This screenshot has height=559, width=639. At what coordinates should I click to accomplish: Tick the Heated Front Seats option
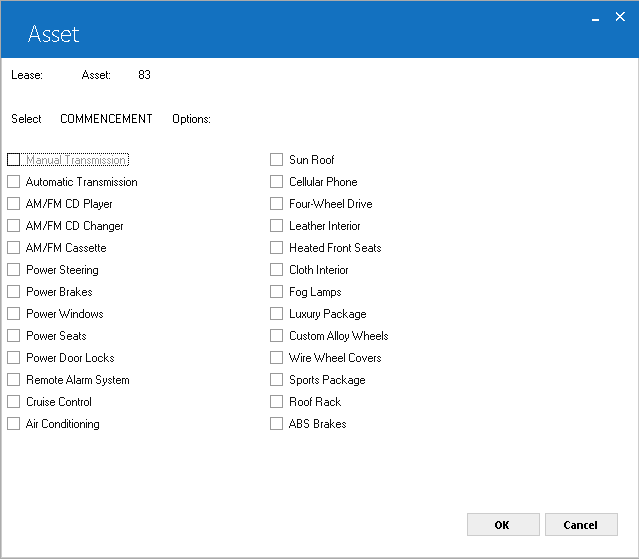click(276, 248)
